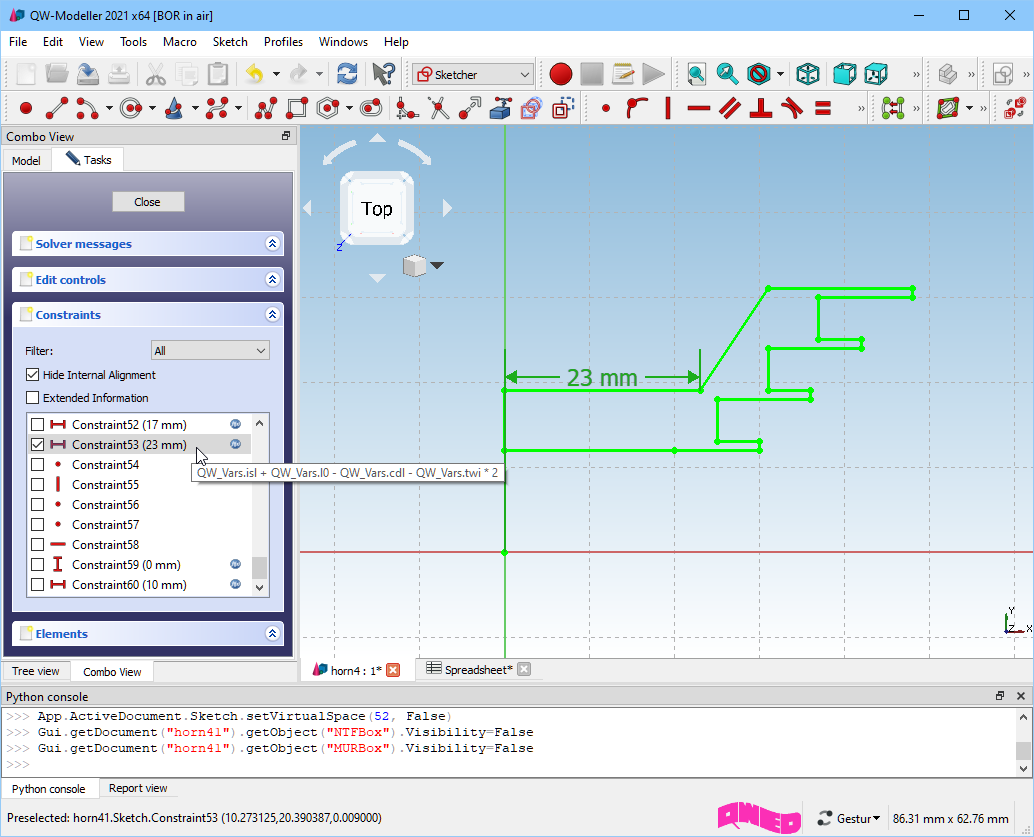Select the external geometry tool
Image resolution: width=1034 pixels, height=837 pixels.
pos(501,108)
